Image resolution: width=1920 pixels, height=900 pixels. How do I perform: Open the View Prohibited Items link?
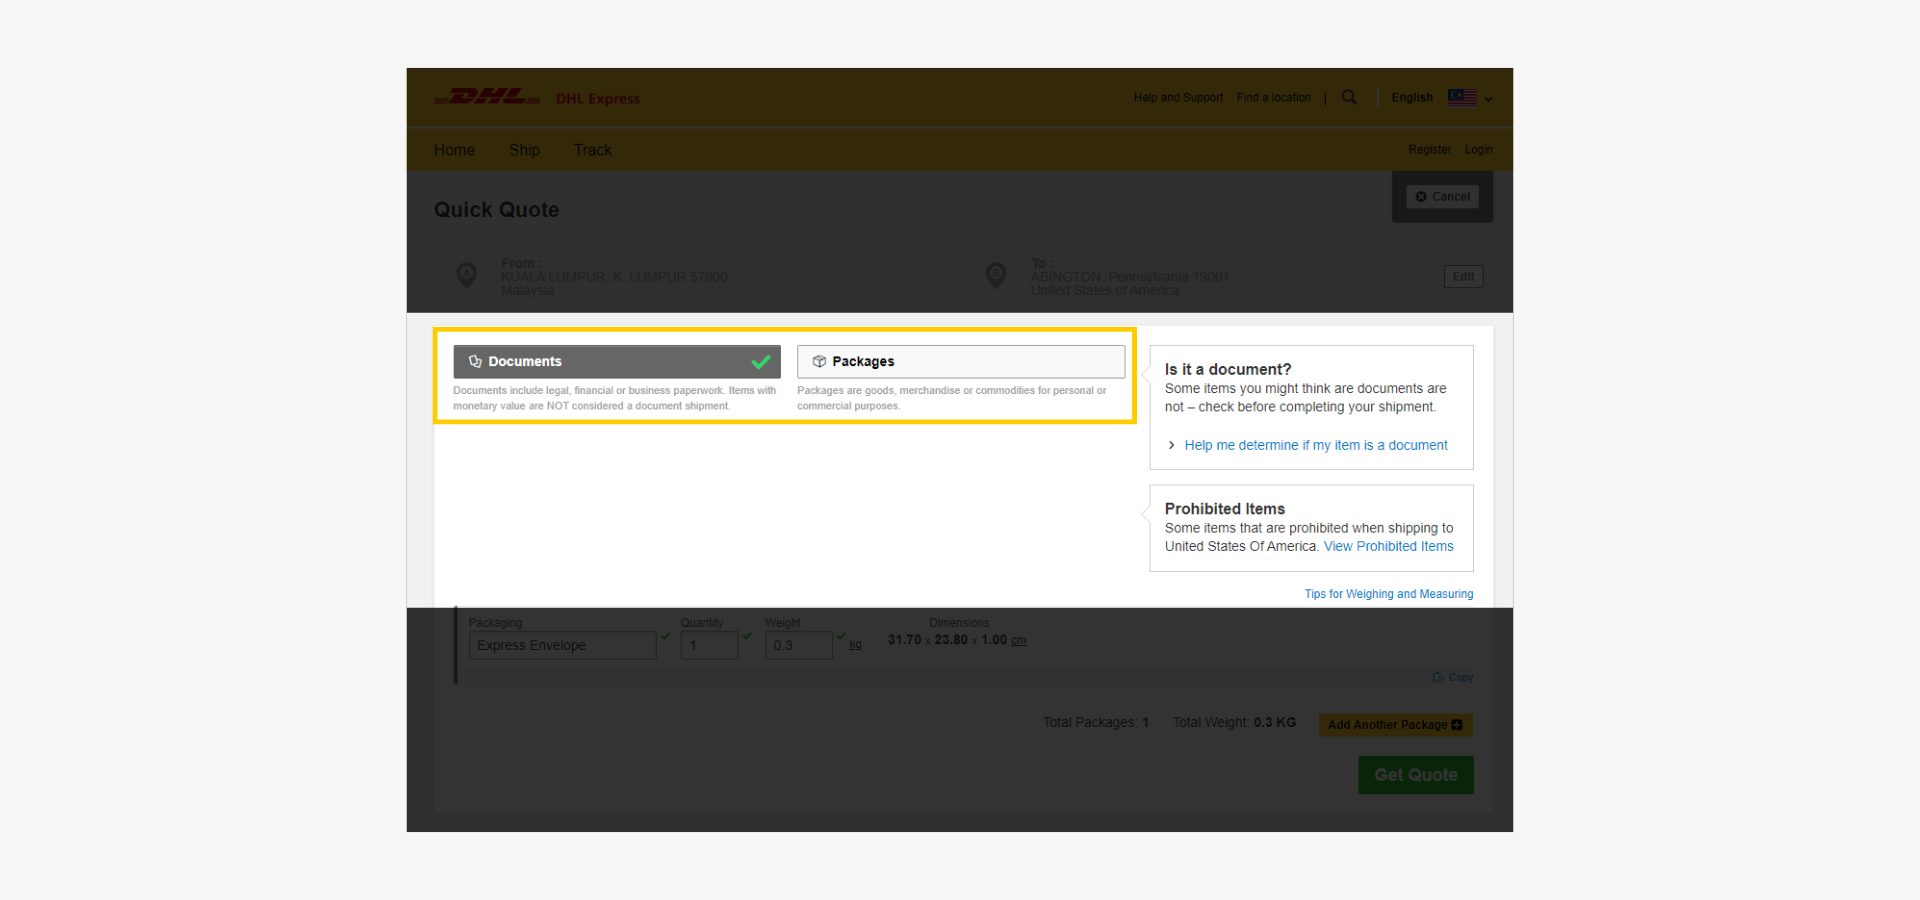[1388, 546]
